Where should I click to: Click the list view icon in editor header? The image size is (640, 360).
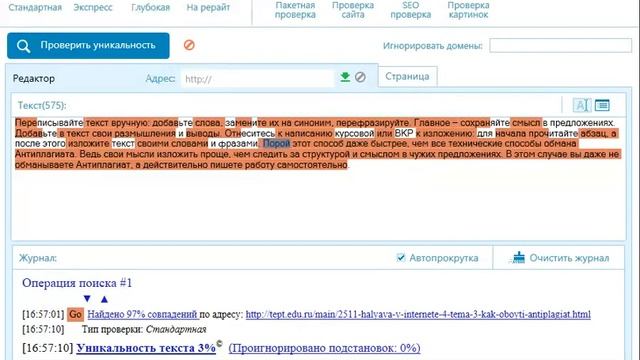pyautogui.click(x=602, y=105)
